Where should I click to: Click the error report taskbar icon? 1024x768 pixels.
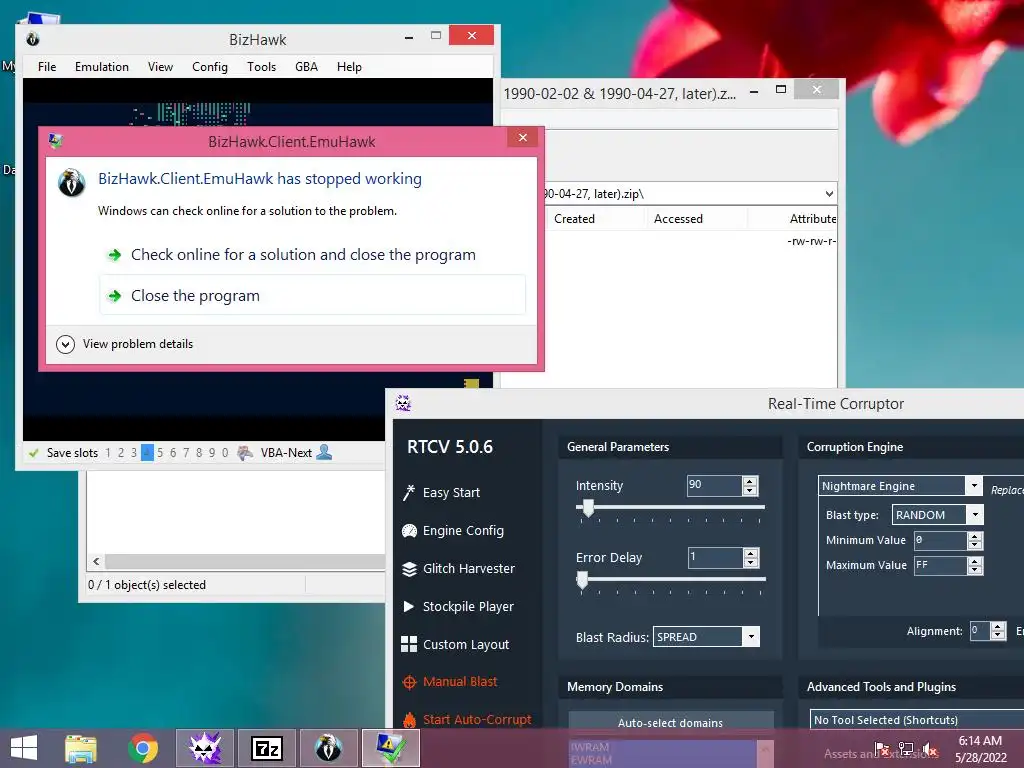[x=391, y=748]
